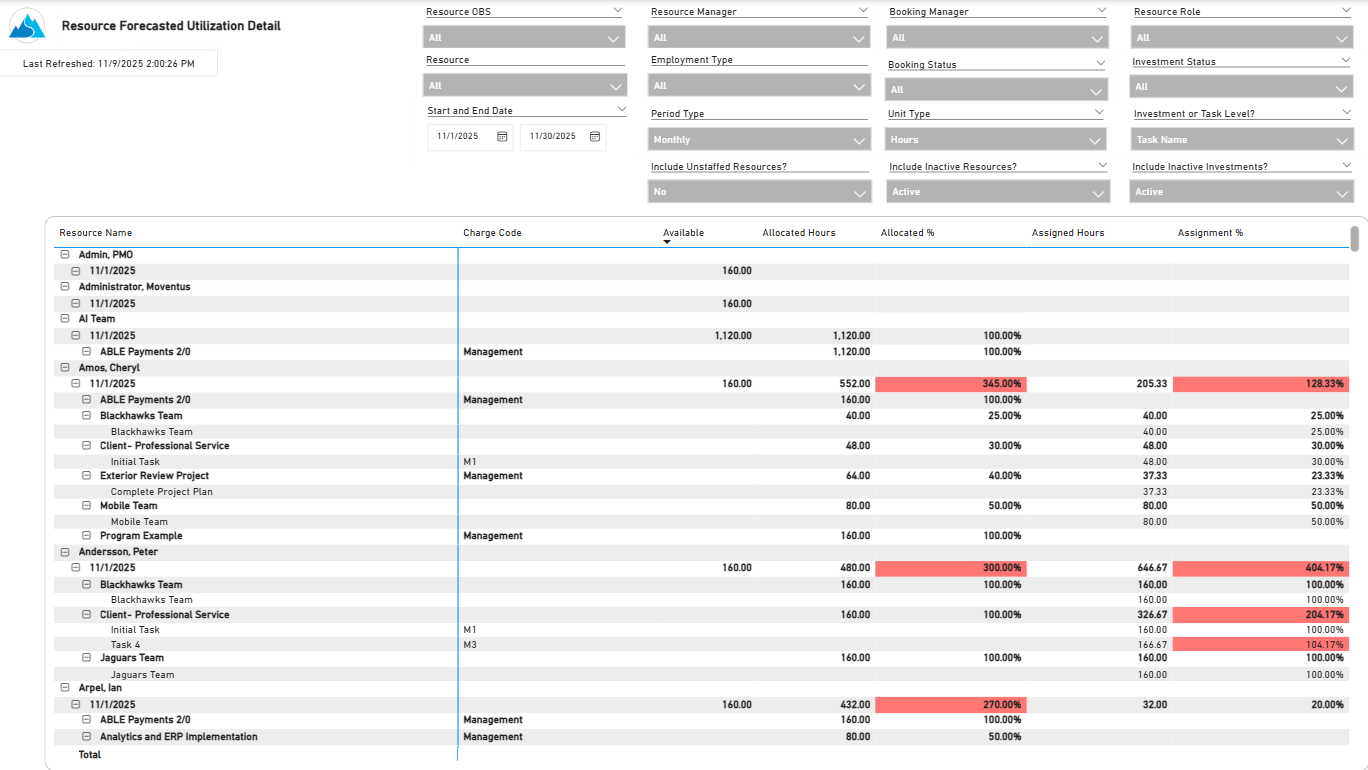Sort by Assignment % column header

tap(1210, 233)
